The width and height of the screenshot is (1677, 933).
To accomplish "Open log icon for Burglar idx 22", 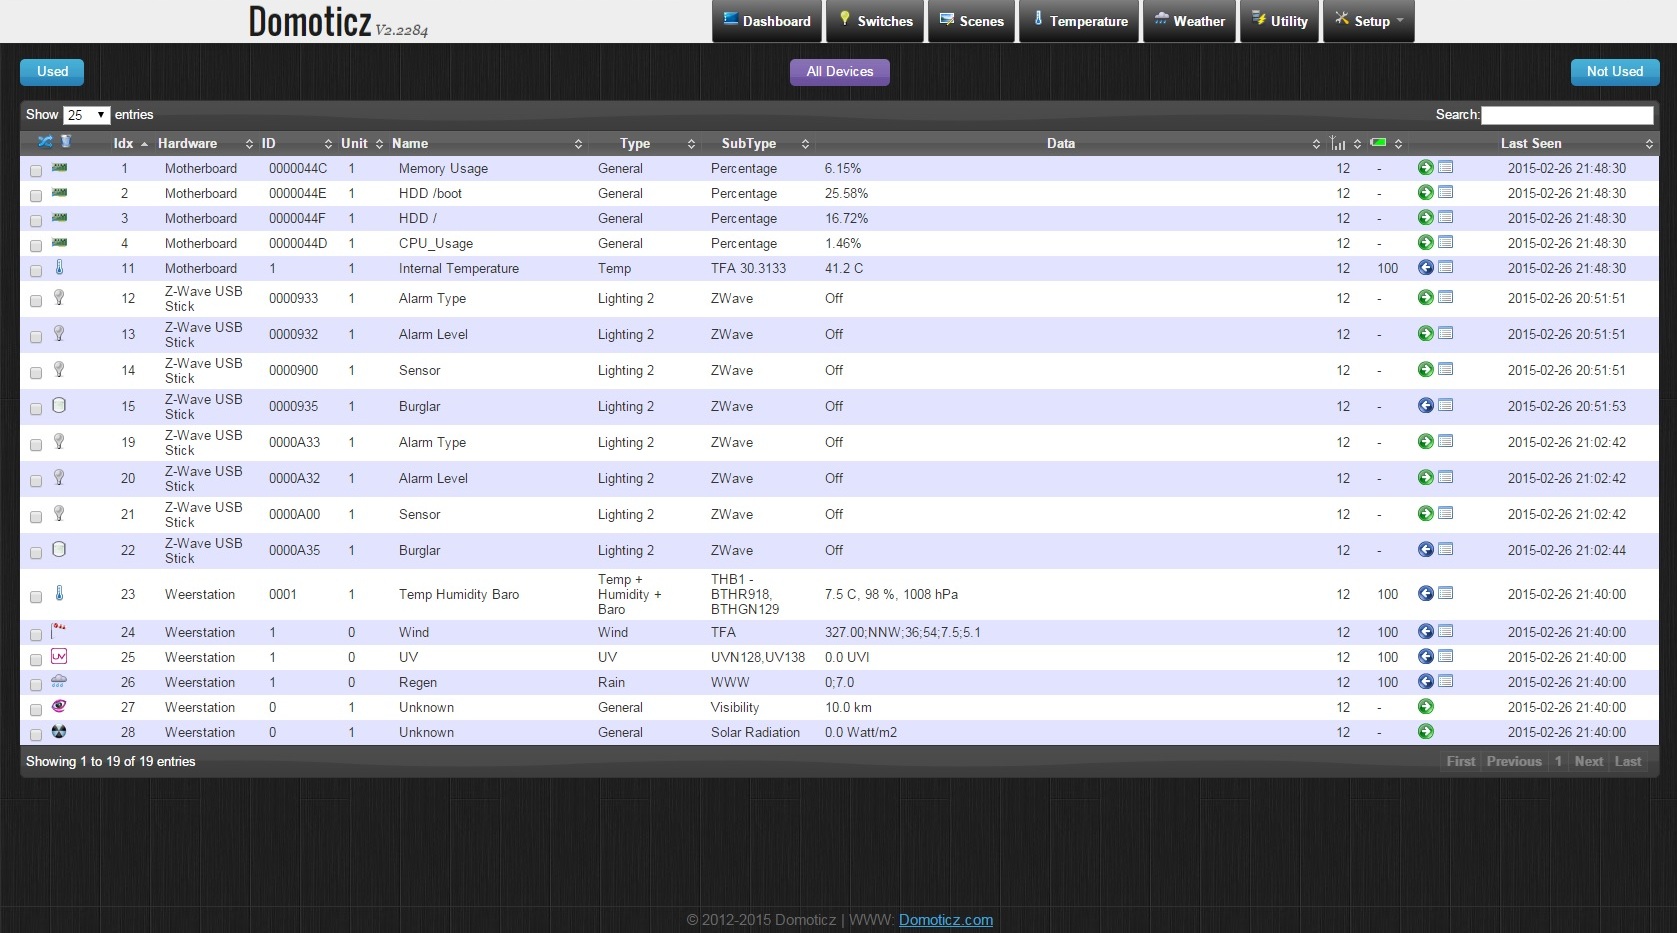I will 1446,550.
